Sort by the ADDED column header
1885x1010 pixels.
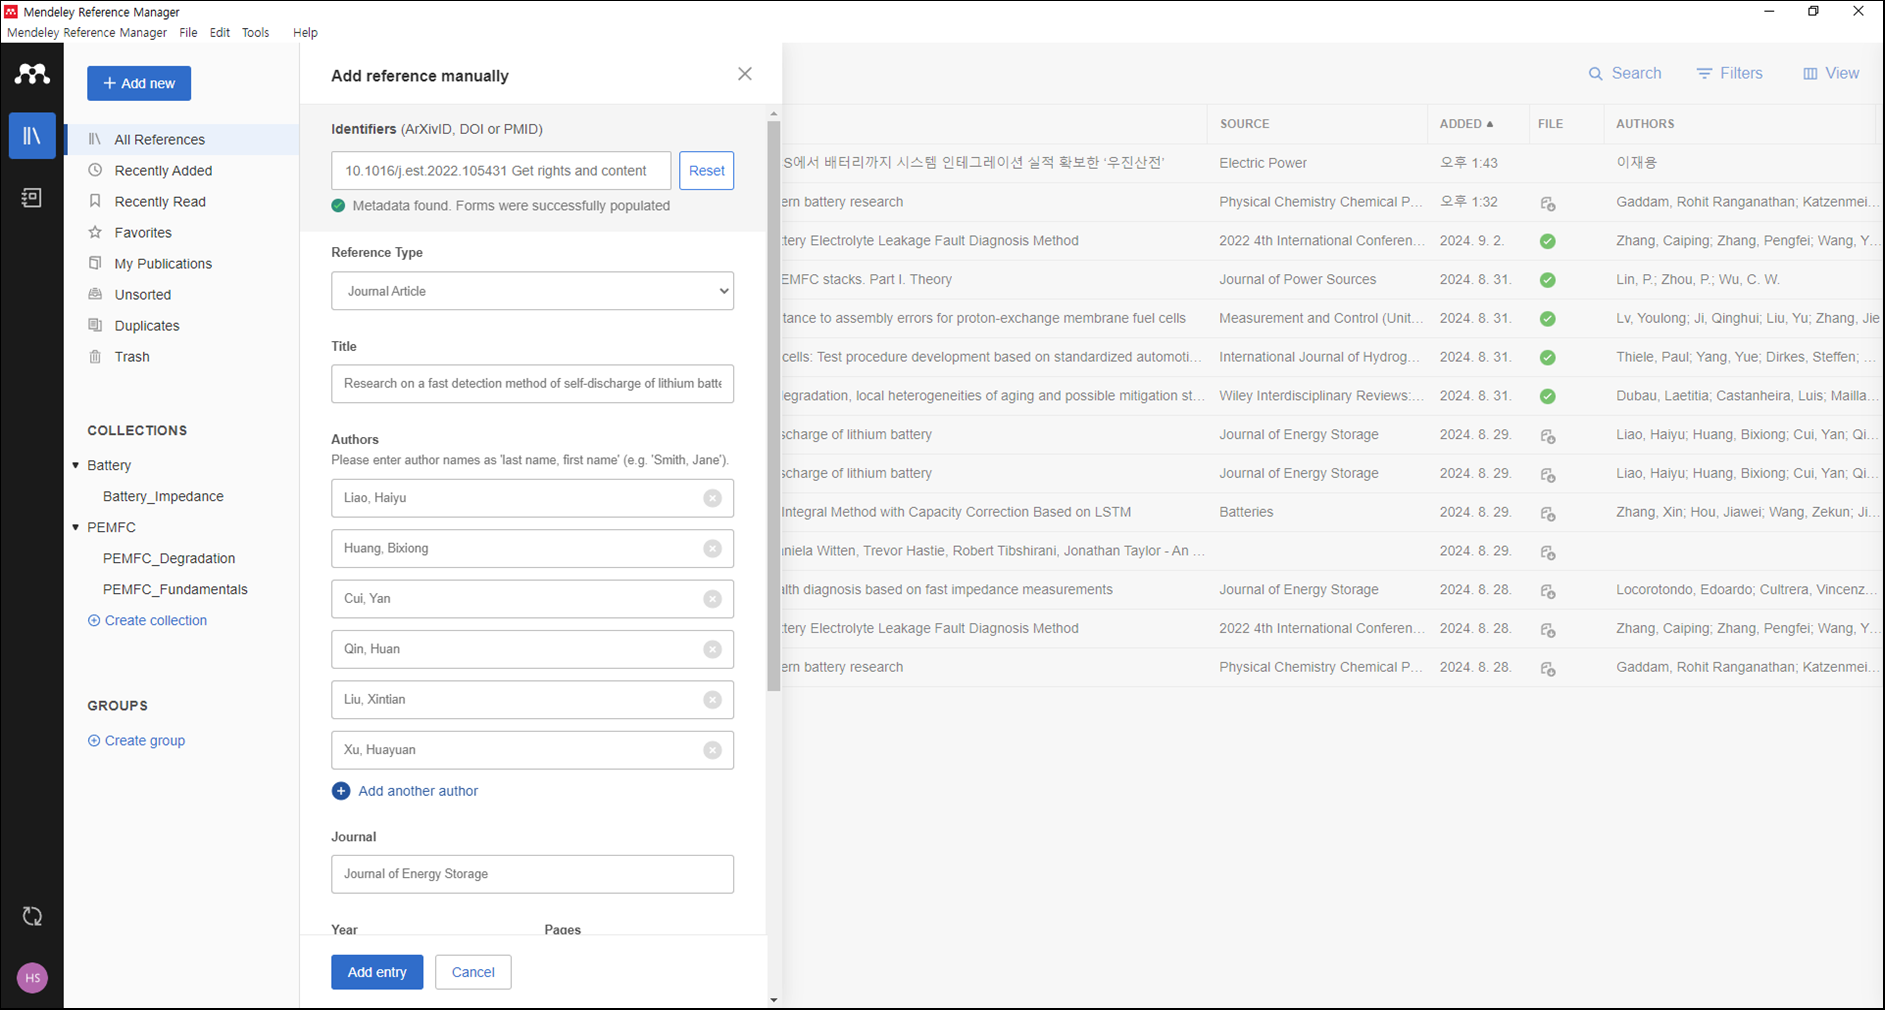pyautogui.click(x=1466, y=124)
